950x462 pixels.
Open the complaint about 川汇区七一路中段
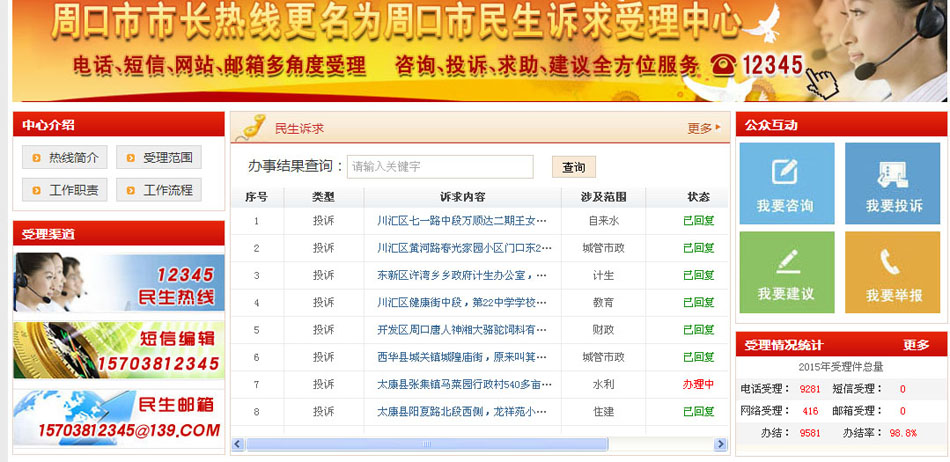click(463, 220)
